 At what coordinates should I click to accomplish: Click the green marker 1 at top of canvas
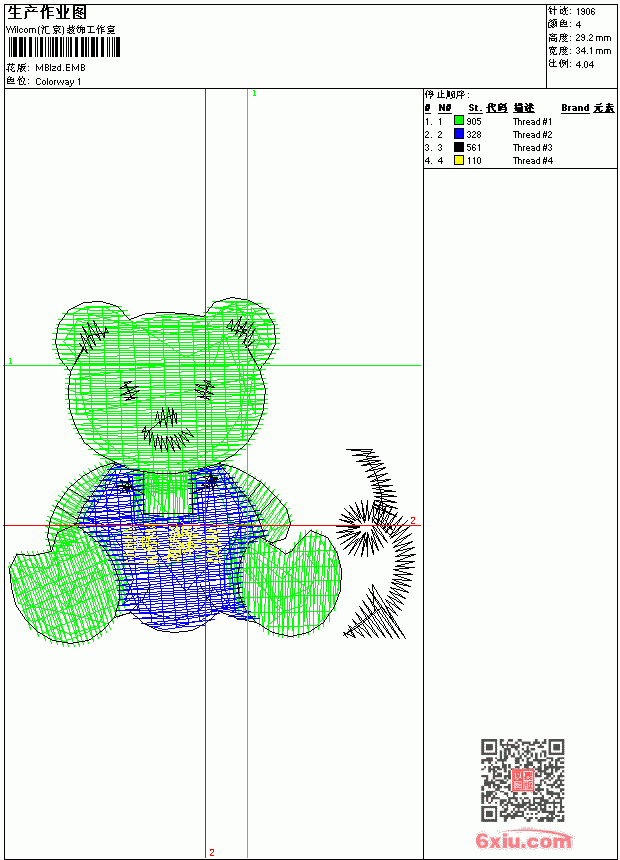tap(254, 94)
